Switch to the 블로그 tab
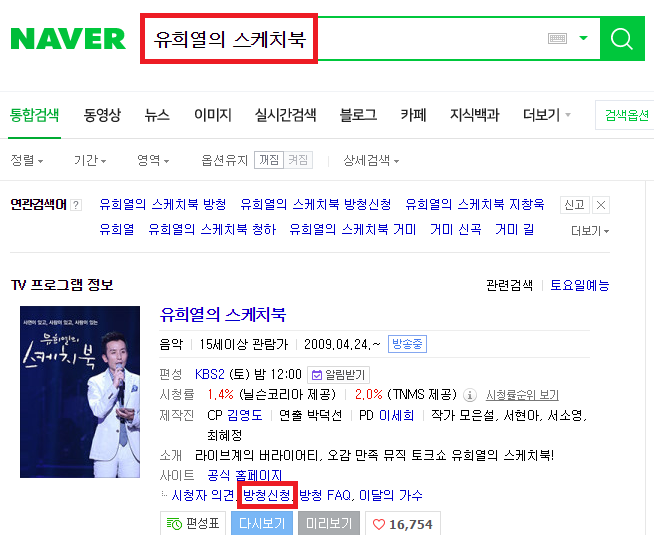Viewport: 654px width, 535px height. (x=358, y=115)
